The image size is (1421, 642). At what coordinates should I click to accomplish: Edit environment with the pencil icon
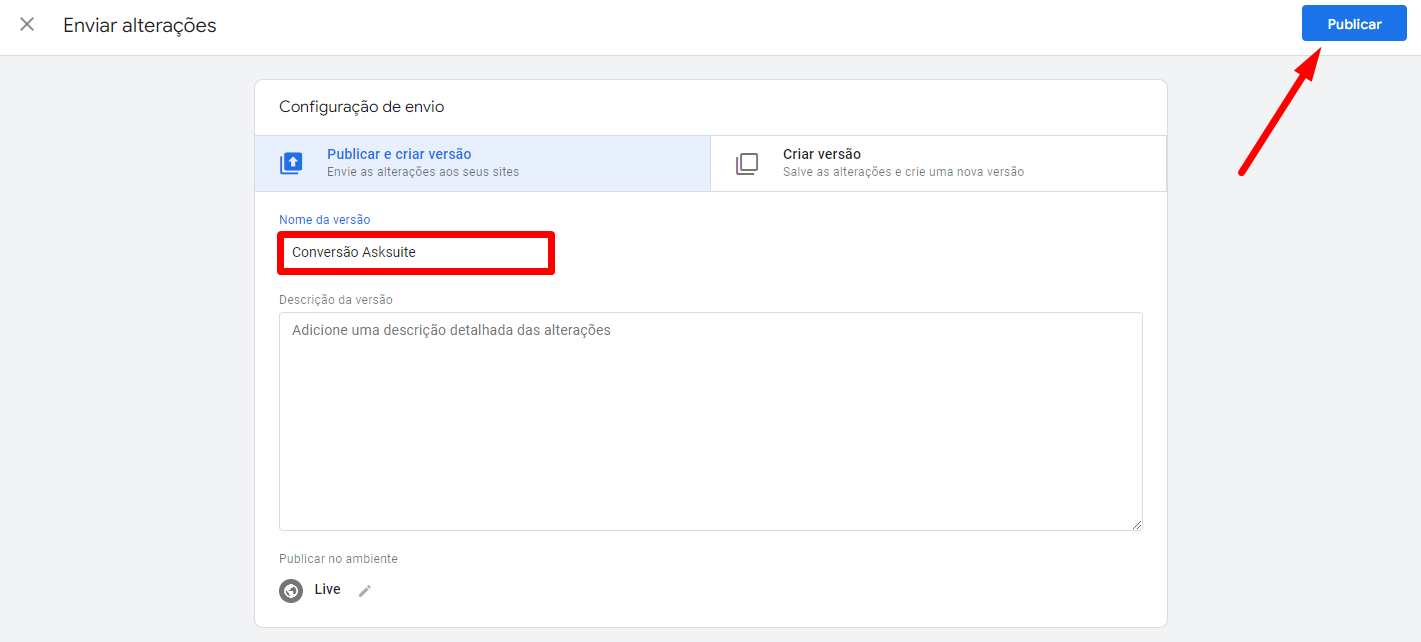coord(365,591)
